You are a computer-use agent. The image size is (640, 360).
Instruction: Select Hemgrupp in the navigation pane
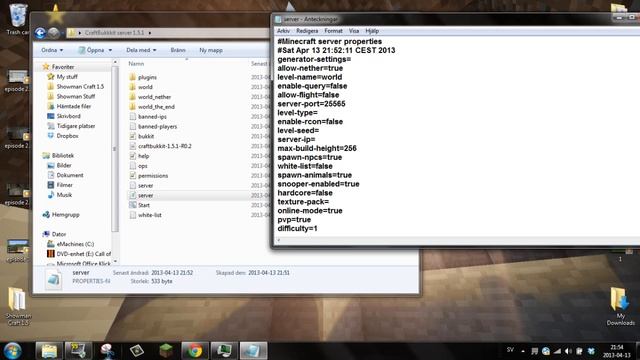[65, 214]
